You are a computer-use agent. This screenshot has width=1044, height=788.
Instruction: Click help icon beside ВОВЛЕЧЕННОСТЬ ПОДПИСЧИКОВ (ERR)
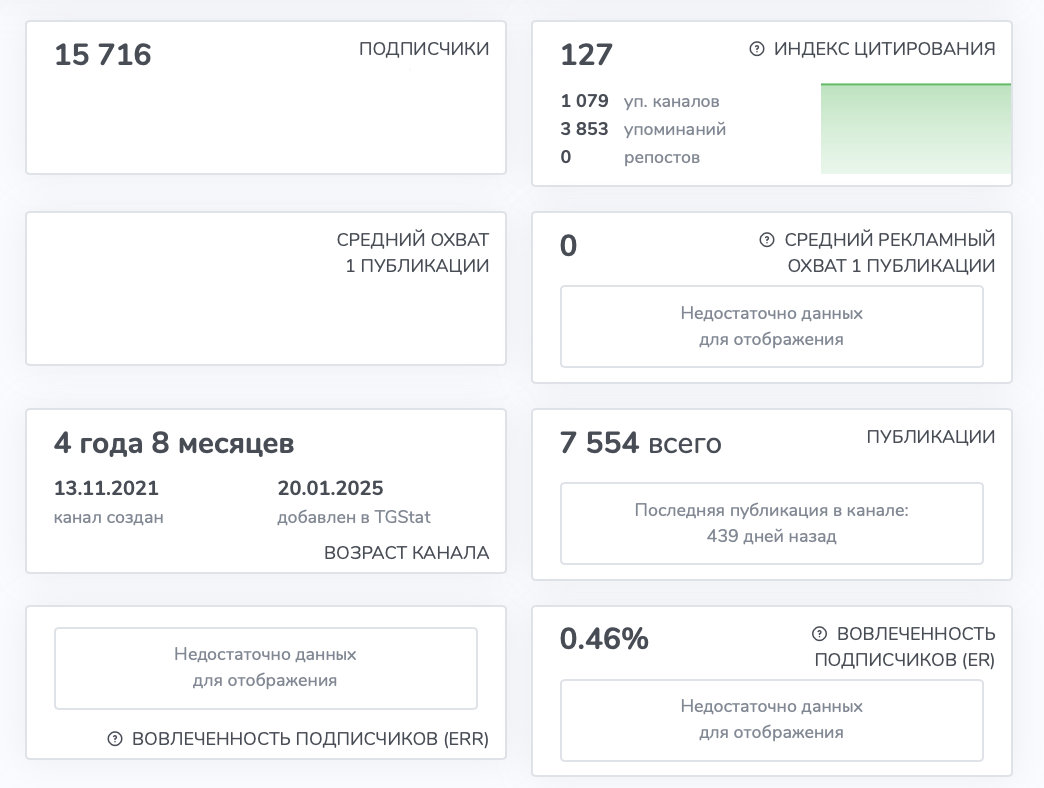click(115, 739)
